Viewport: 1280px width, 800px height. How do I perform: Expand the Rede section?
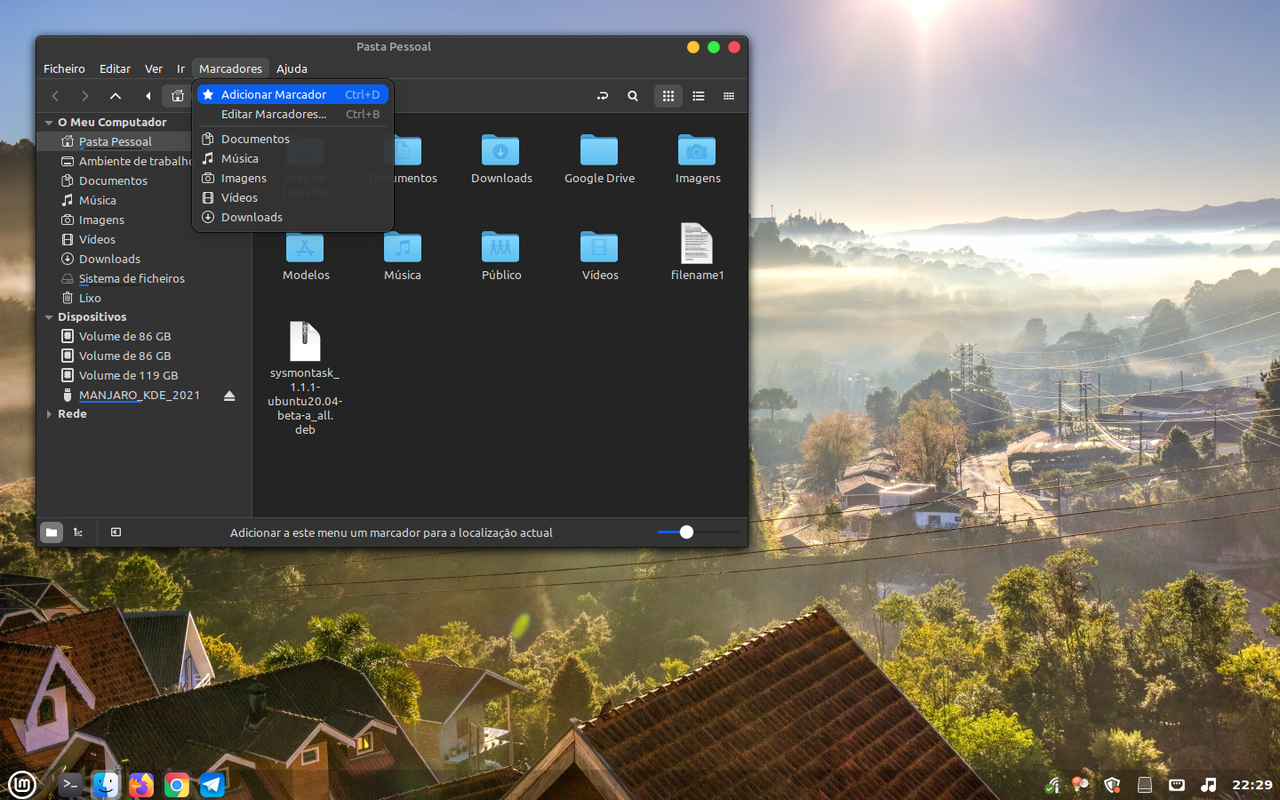coord(49,414)
